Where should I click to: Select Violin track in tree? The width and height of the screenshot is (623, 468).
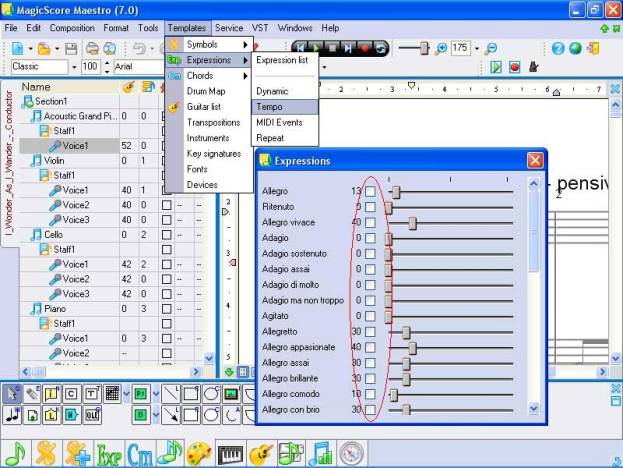54,161
